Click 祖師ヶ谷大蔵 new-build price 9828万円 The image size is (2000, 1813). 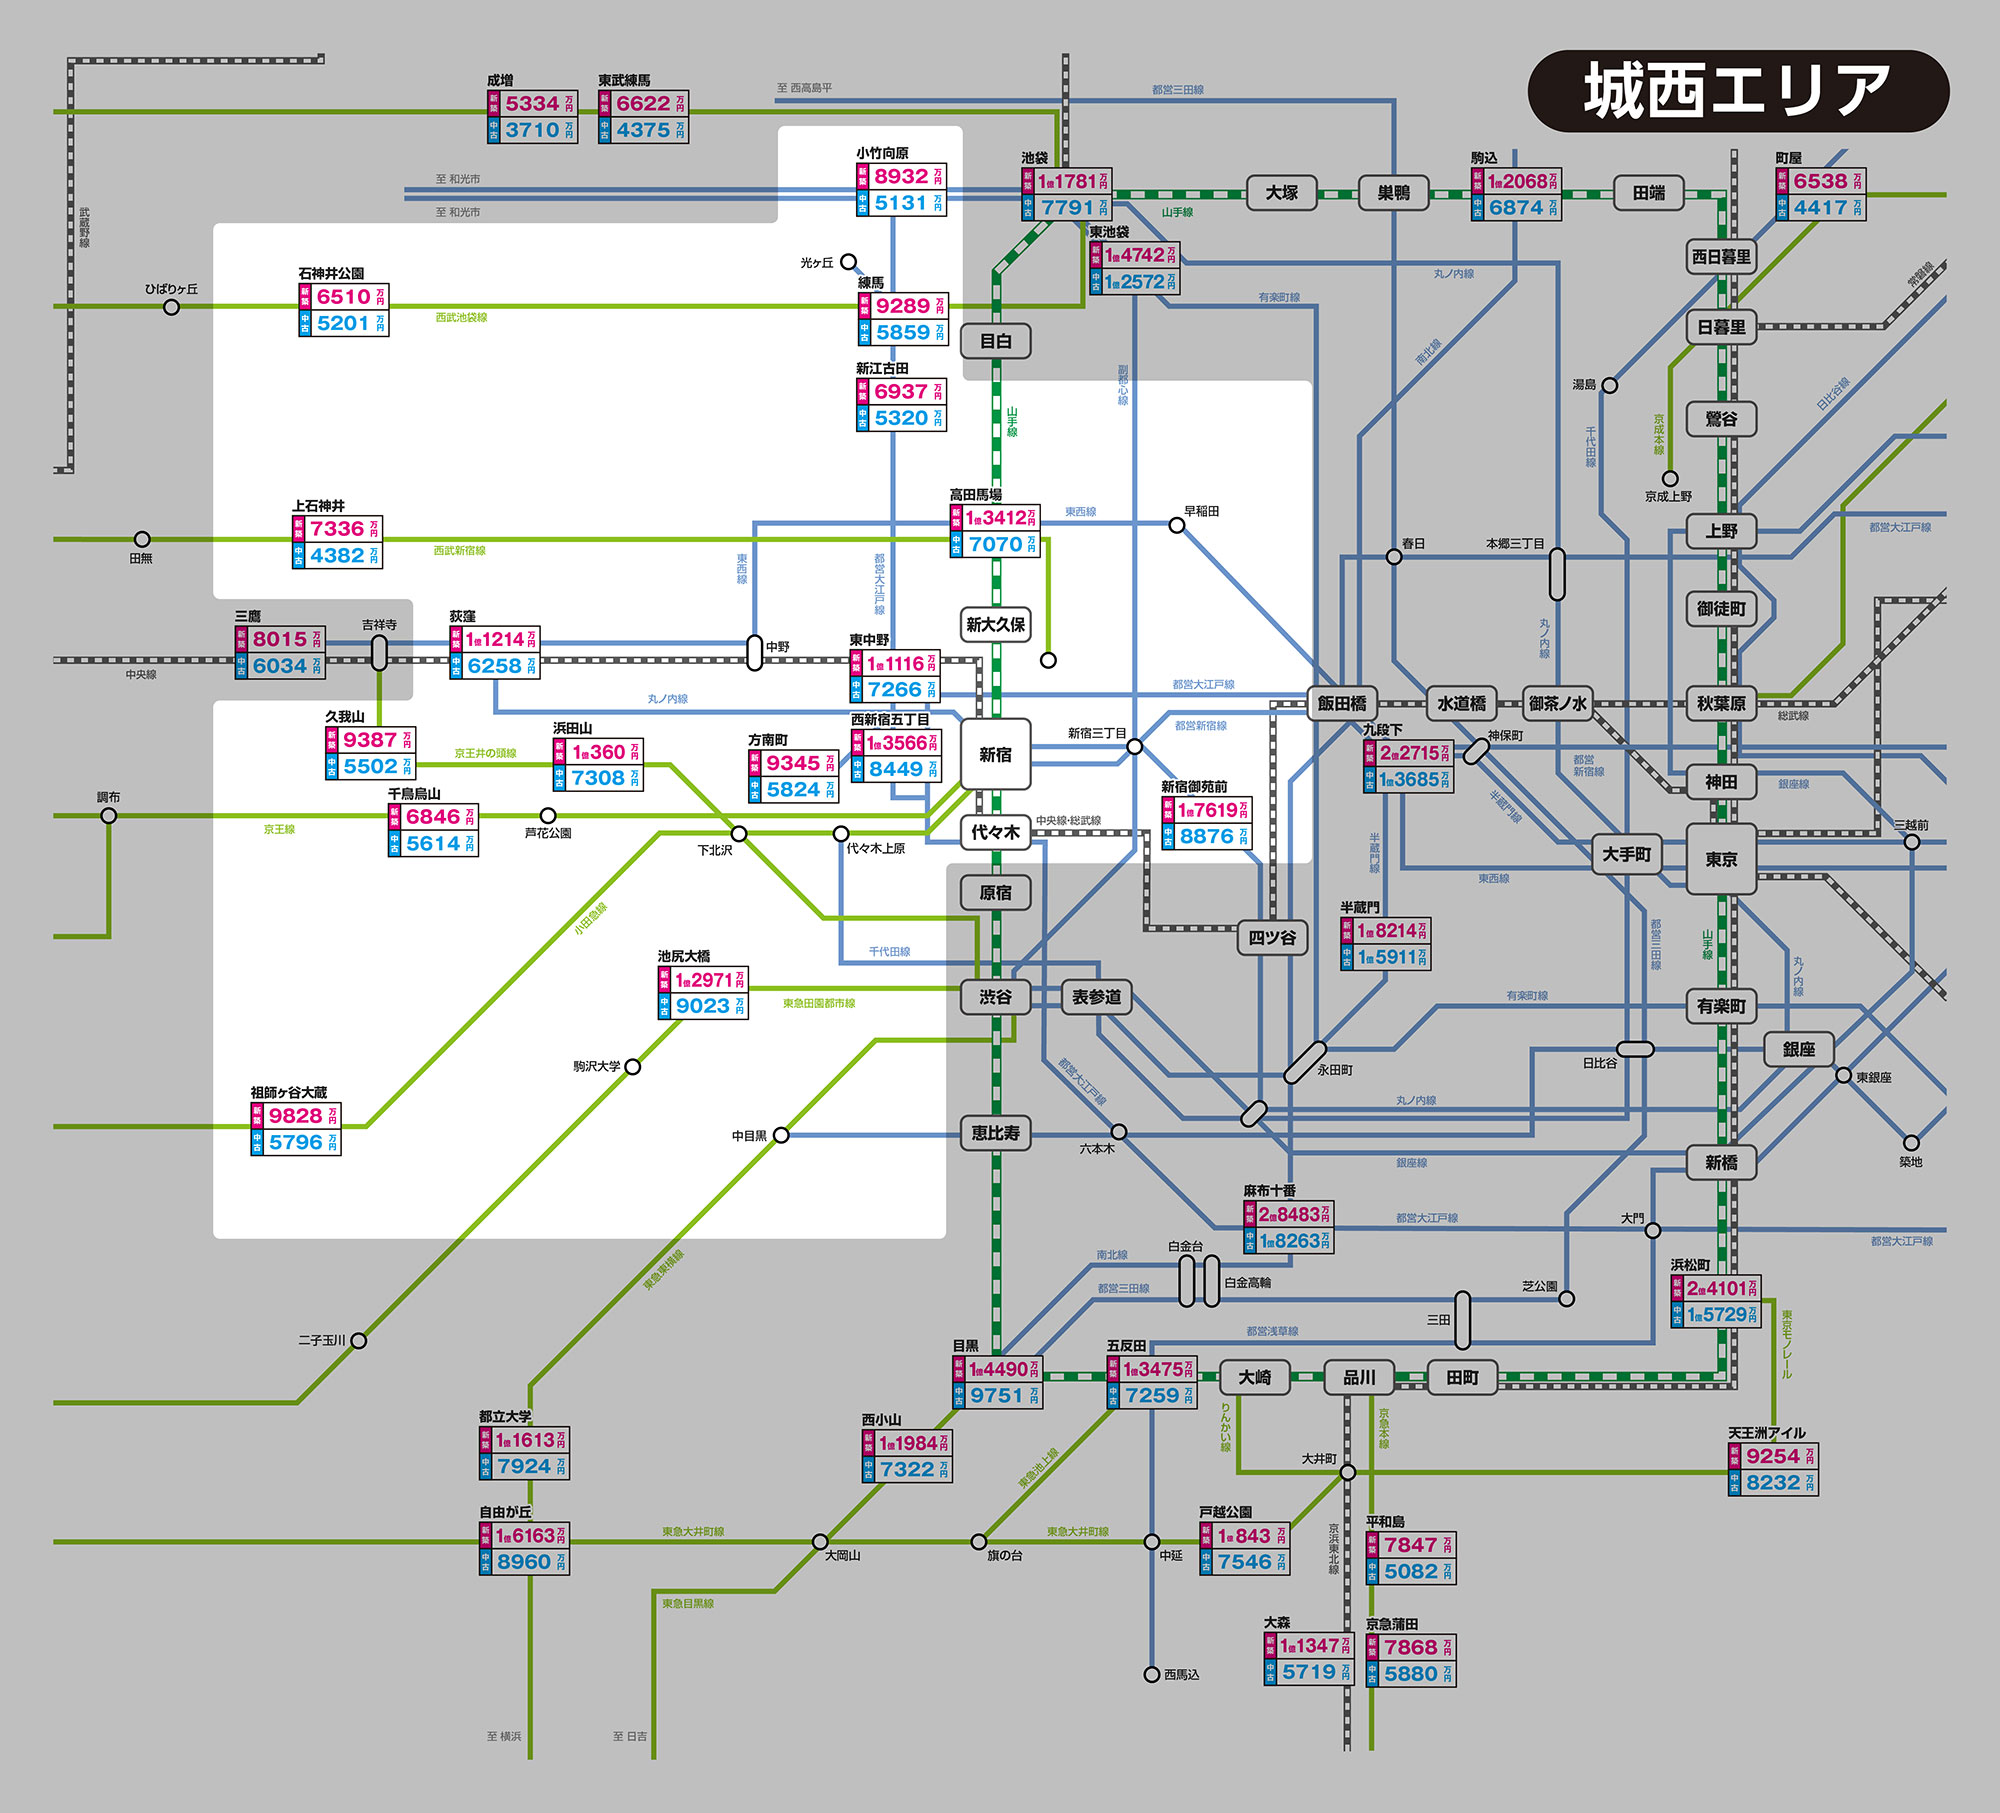(x=296, y=1116)
